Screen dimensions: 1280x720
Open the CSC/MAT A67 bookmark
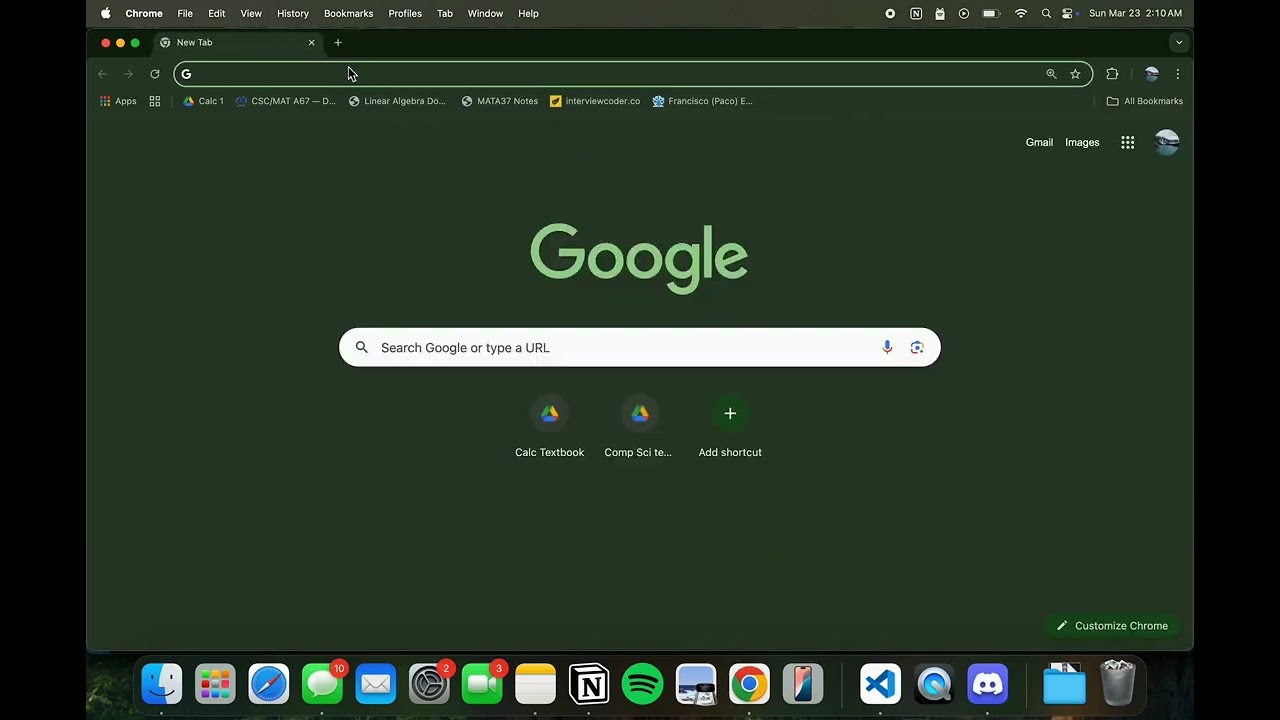tap(286, 101)
